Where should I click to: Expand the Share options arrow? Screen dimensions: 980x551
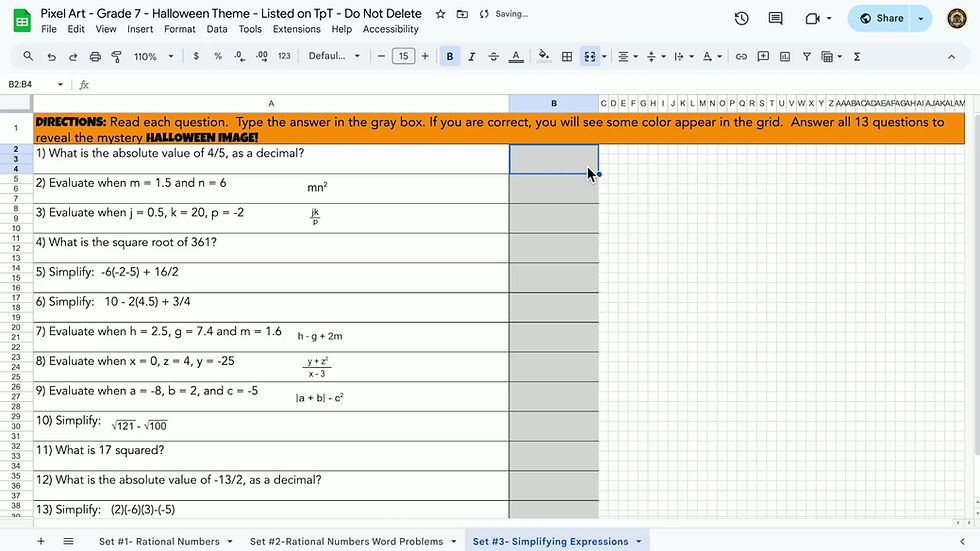point(921,19)
